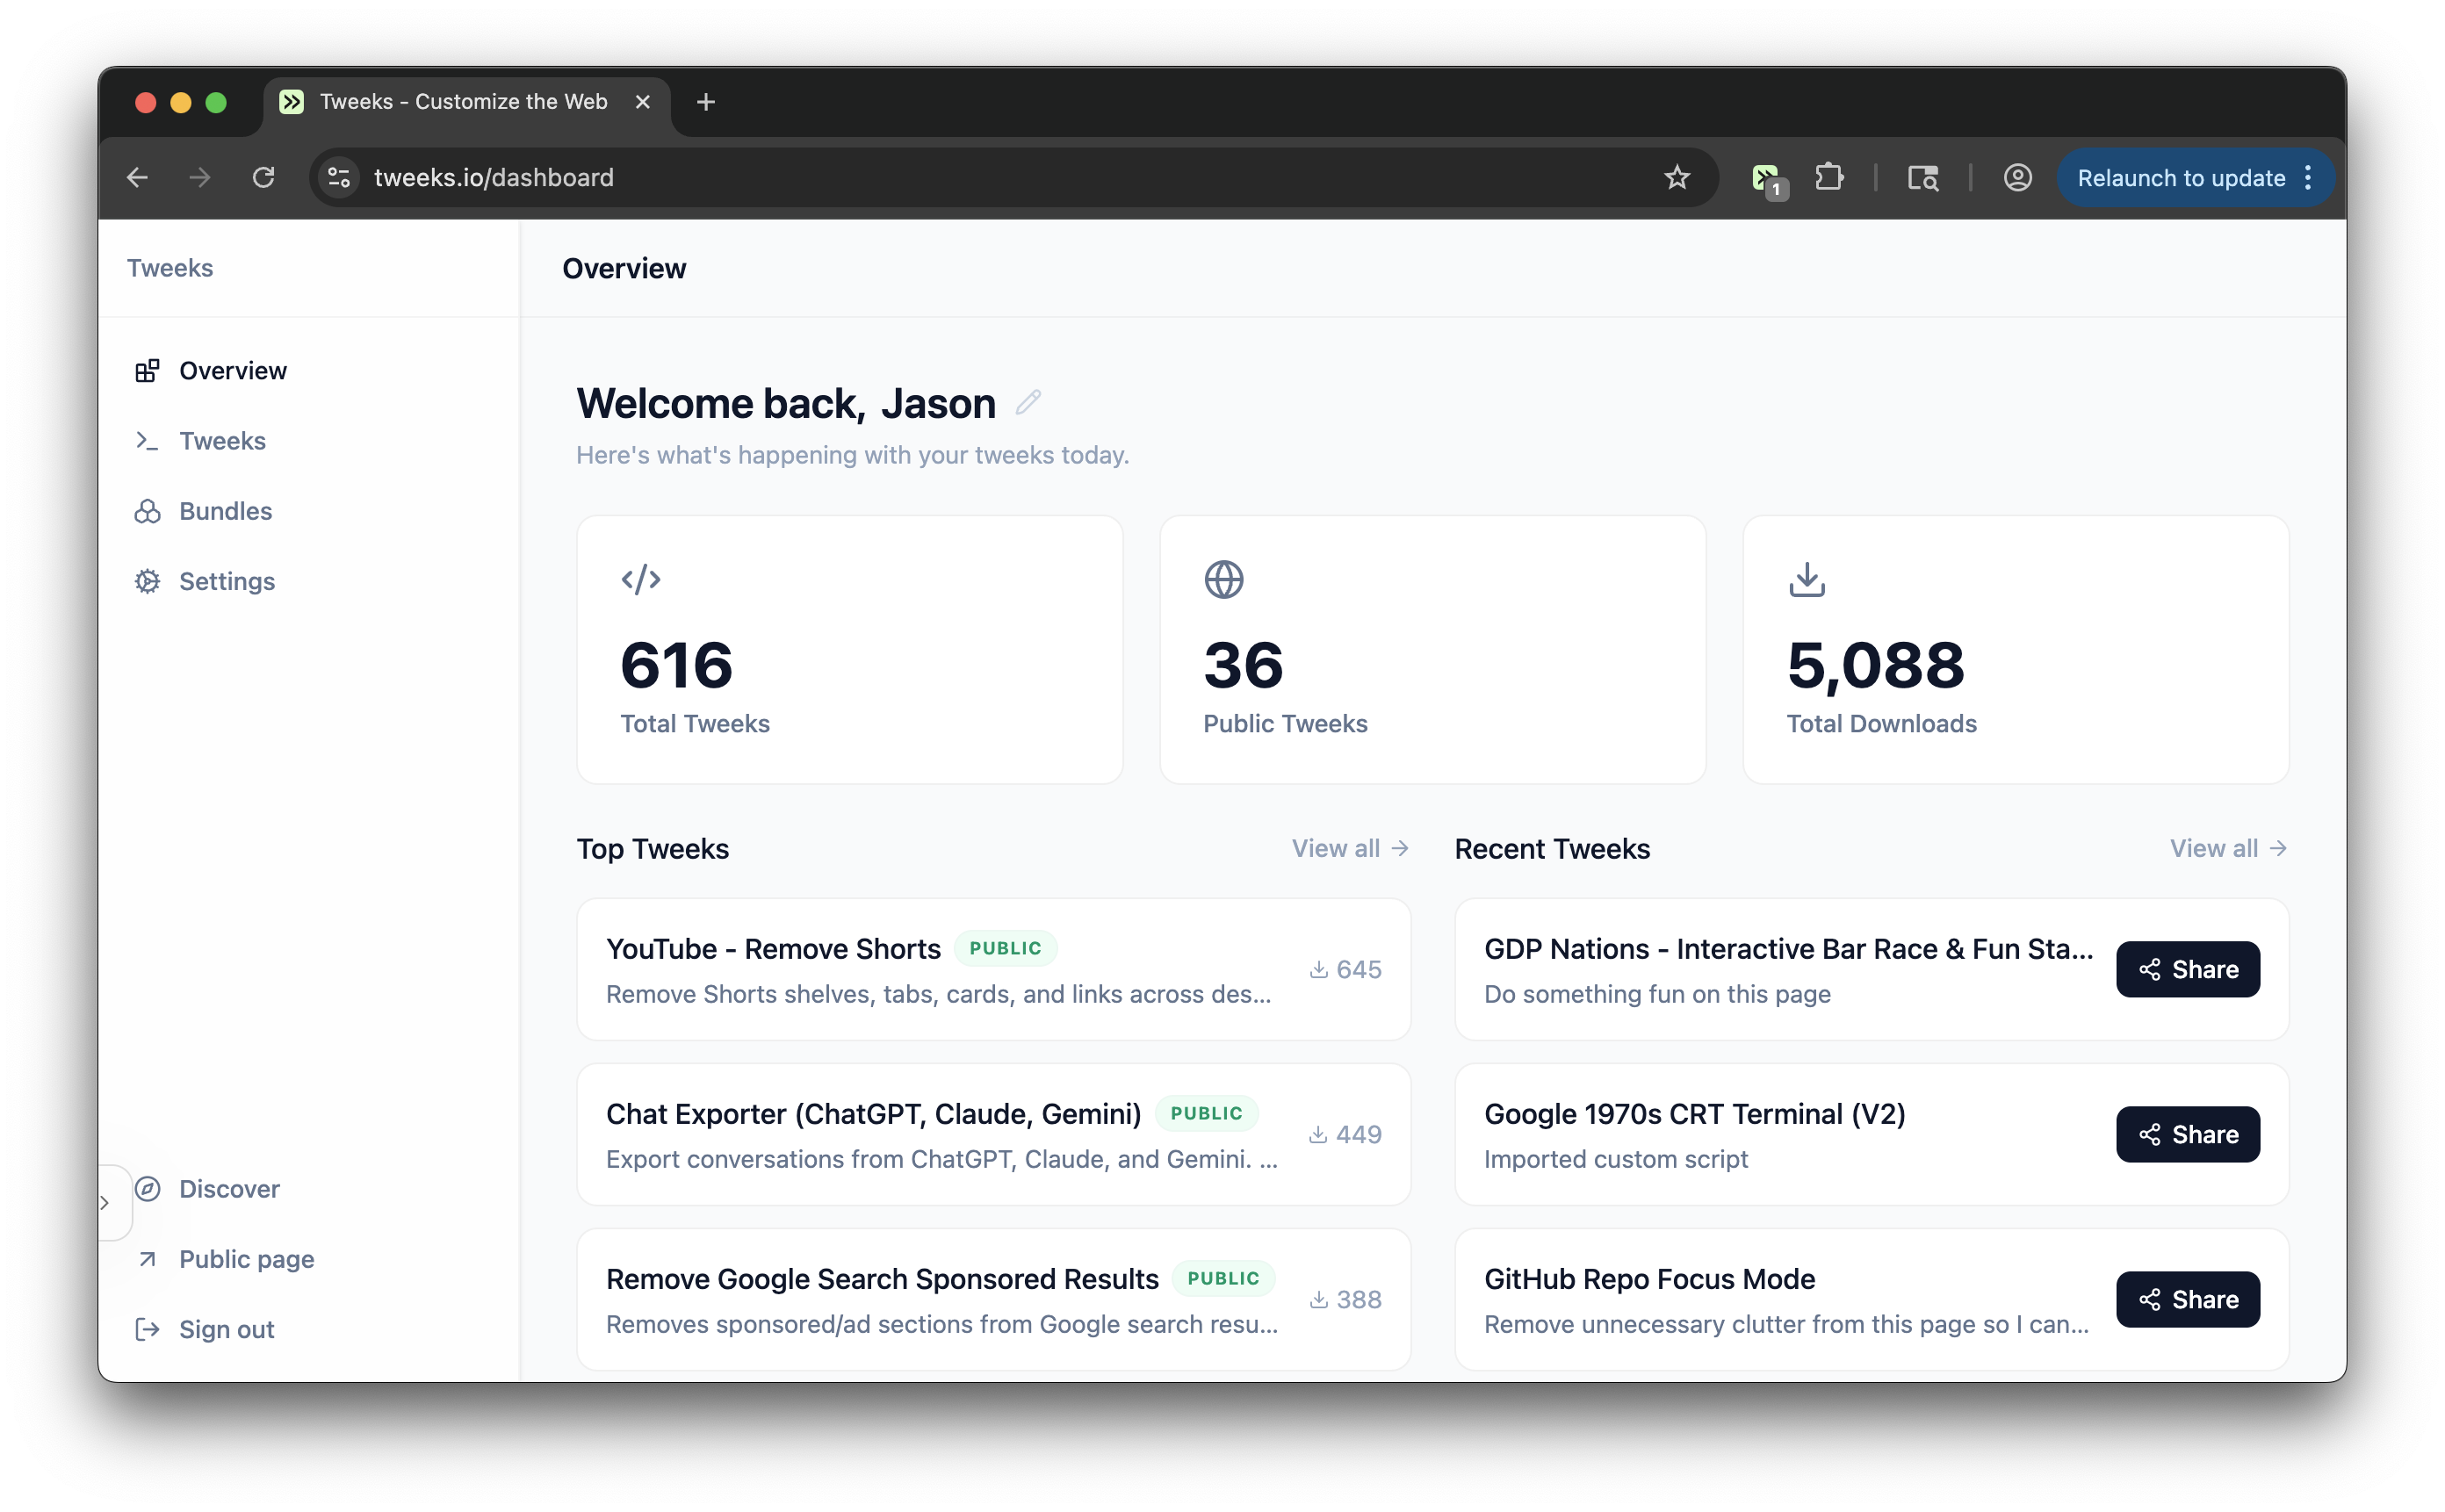Screen dimensions: 2445x1512
Task: Click the Relaunch to update button
Action: tap(2180, 177)
